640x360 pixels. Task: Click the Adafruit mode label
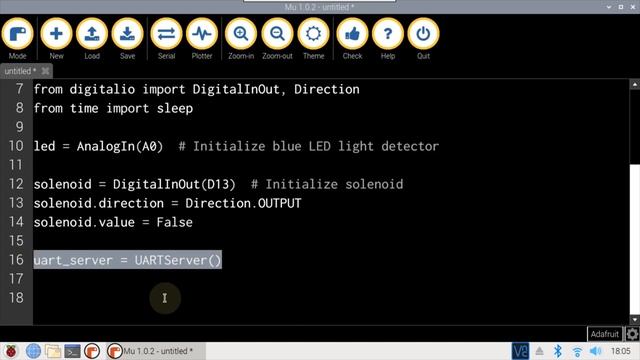tap(604, 334)
